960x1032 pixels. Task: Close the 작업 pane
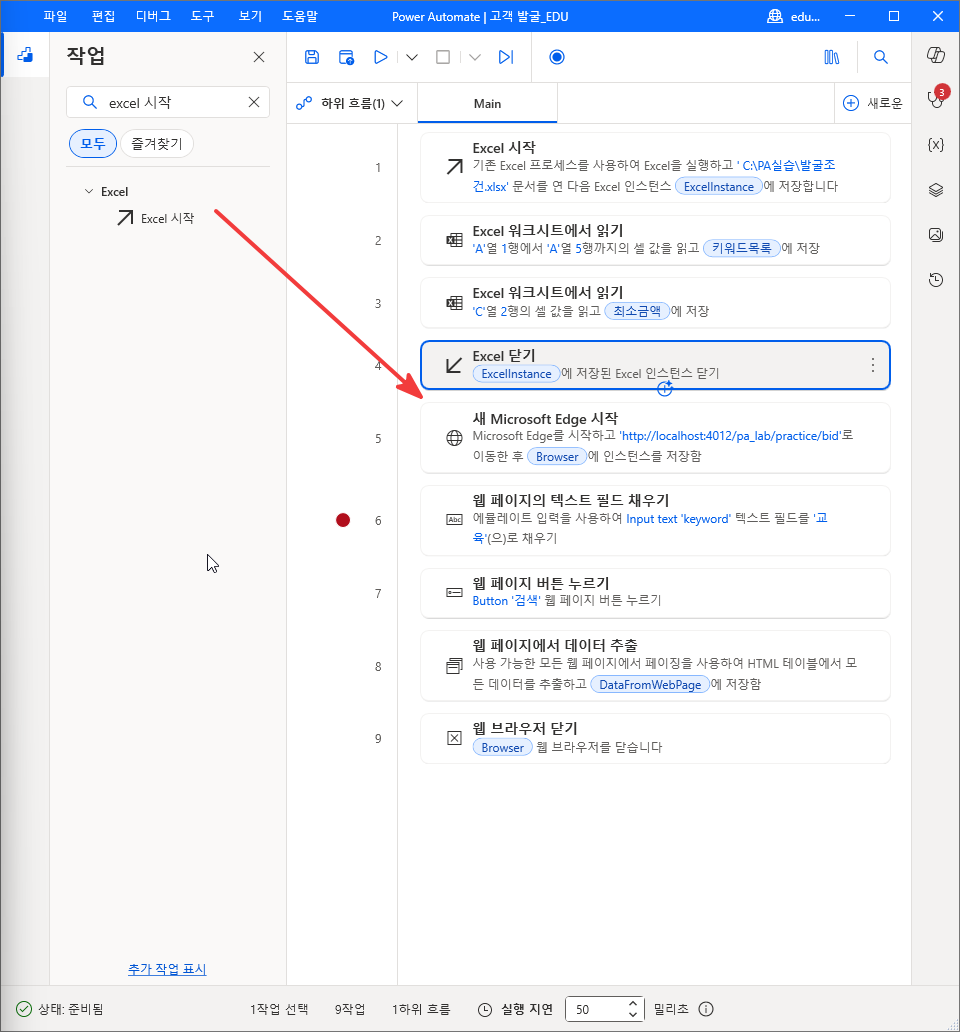tap(259, 57)
